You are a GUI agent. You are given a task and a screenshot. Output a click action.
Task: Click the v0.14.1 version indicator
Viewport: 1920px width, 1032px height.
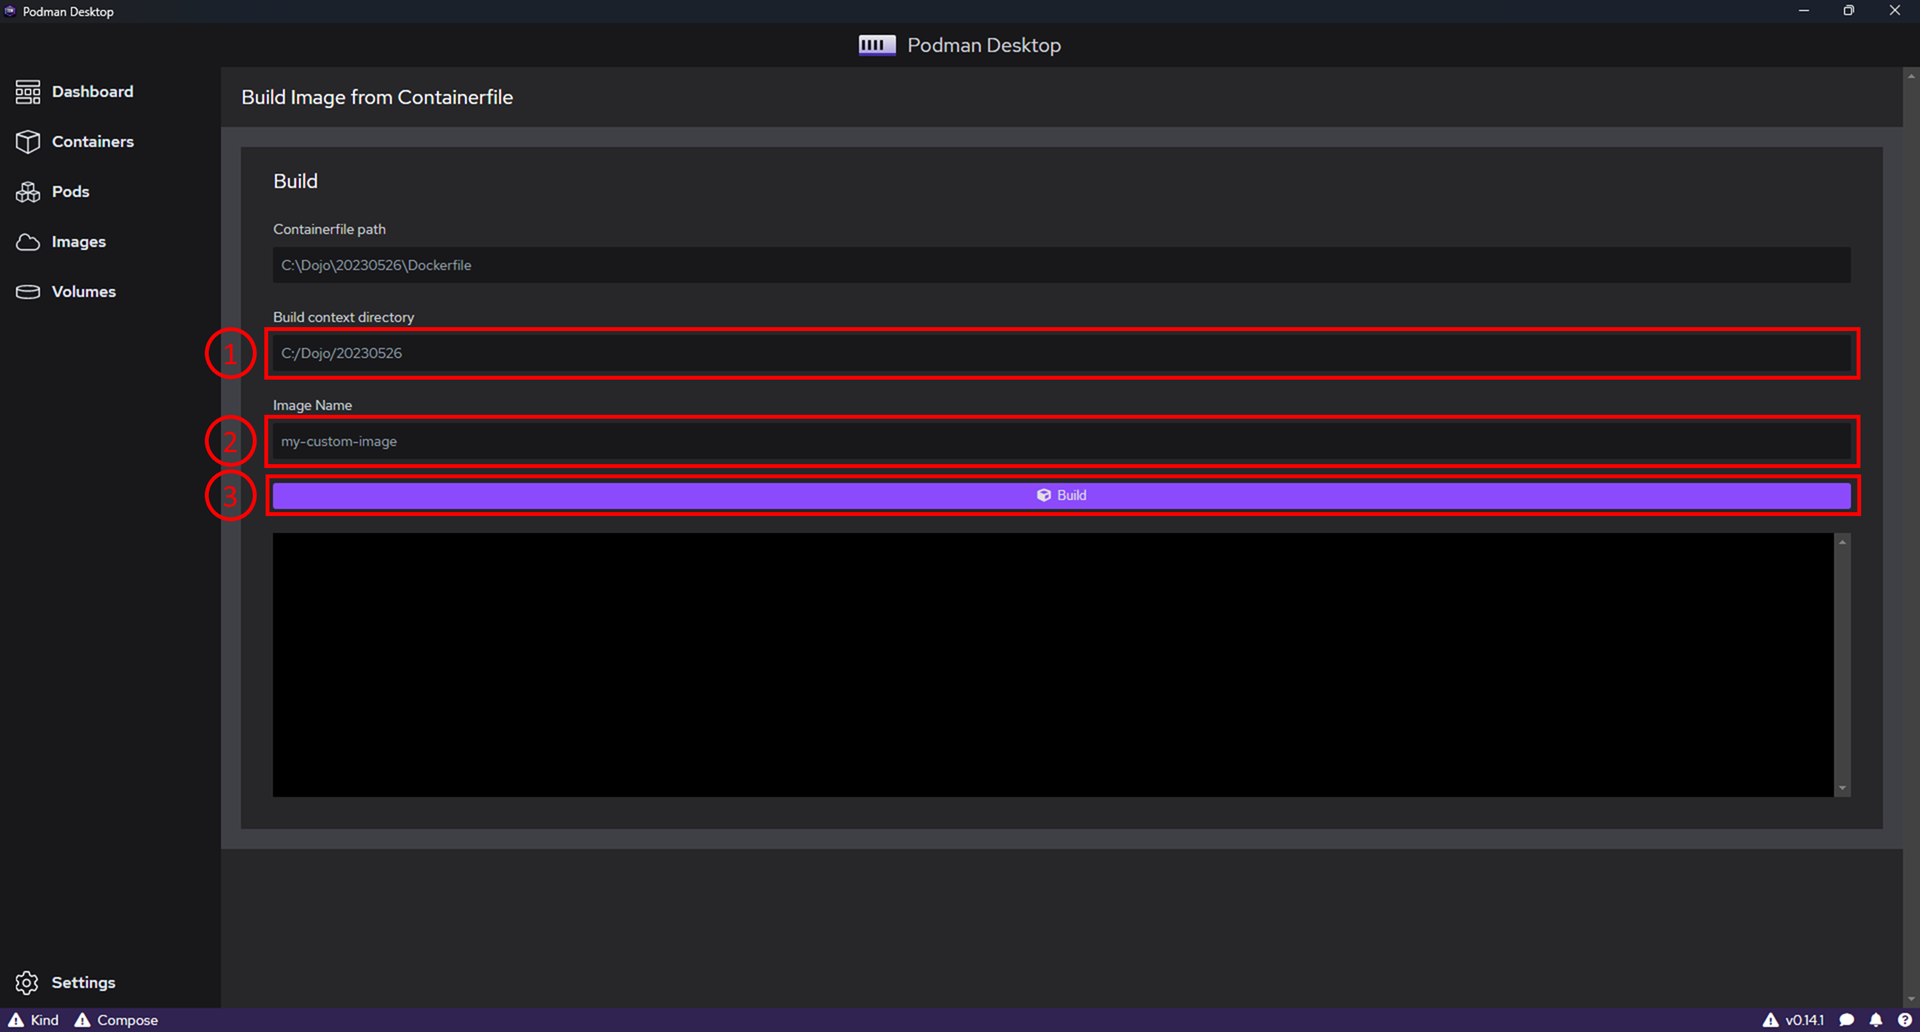(1793, 1020)
